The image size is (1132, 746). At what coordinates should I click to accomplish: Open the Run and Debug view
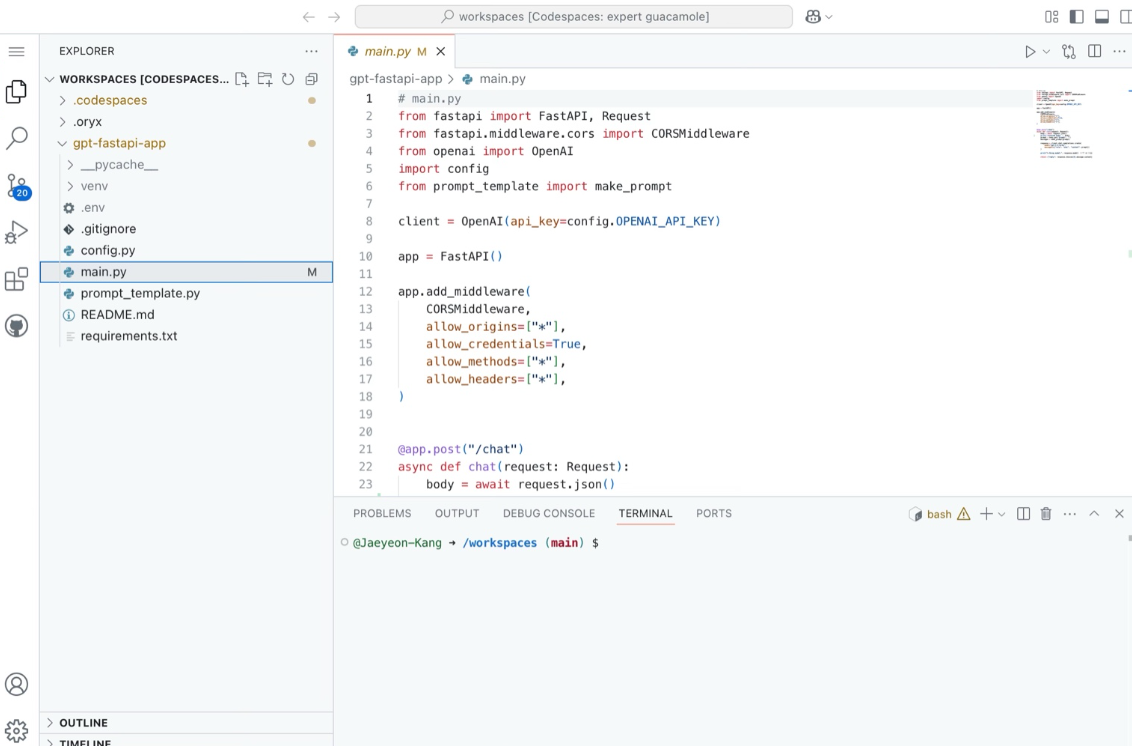[15, 232]
